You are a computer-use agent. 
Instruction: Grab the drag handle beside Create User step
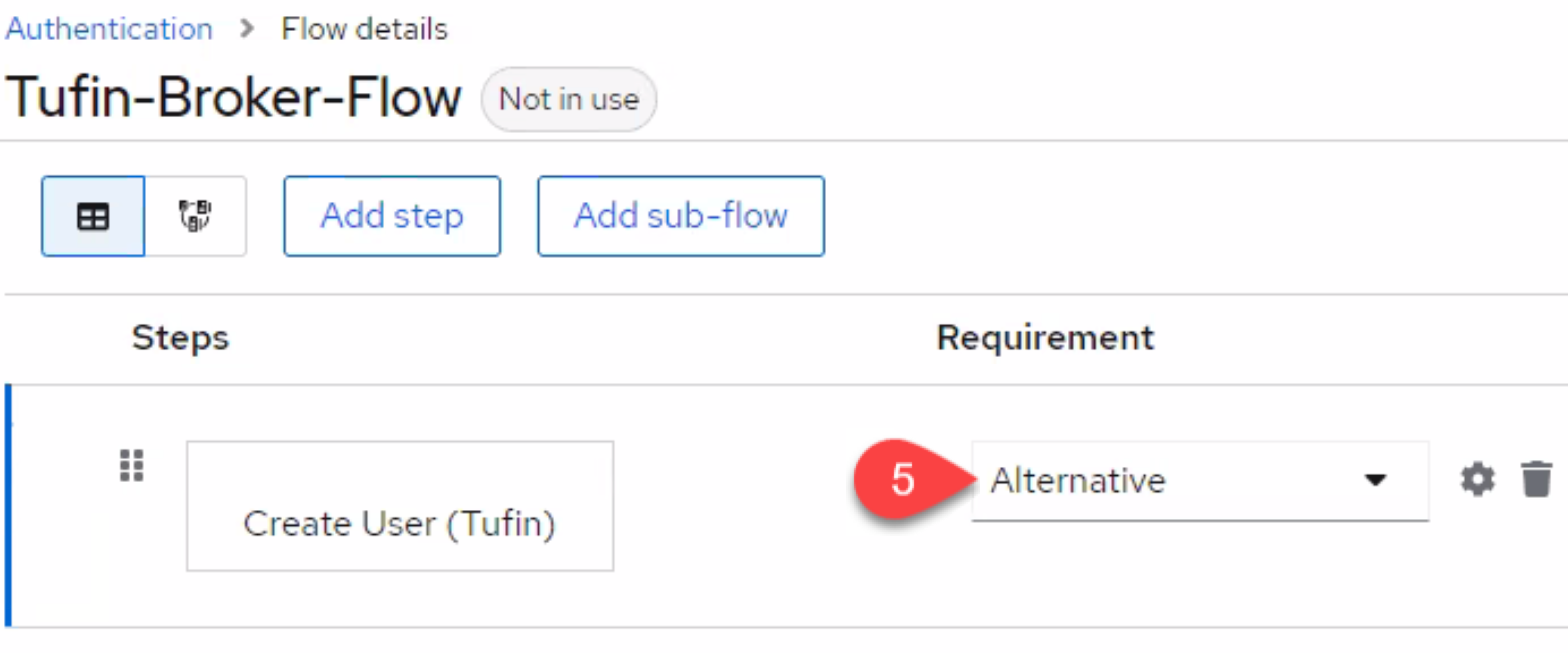tap(132, 465)
